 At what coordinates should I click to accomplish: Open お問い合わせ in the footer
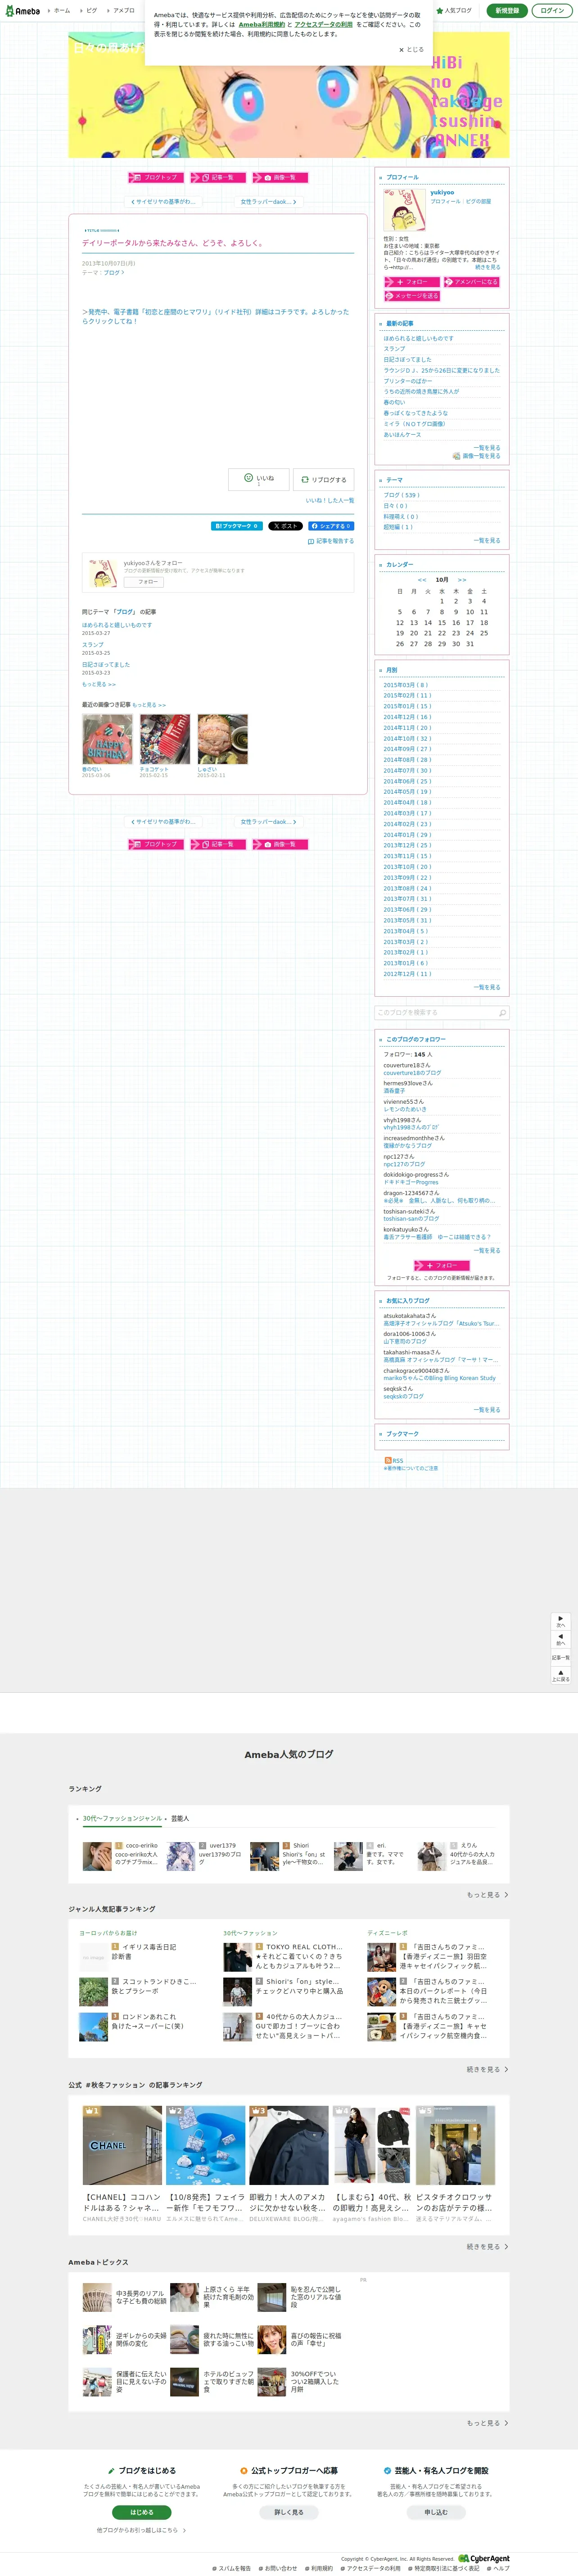pyautogui.click(x=278, y=2568)
